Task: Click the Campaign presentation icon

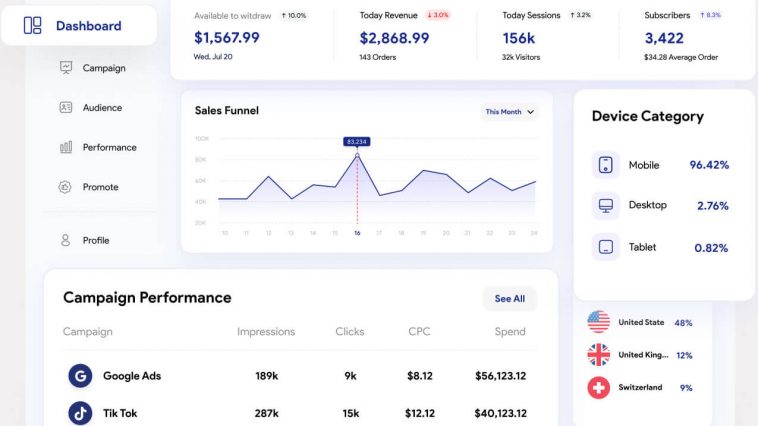Action: tap(66, 68)
